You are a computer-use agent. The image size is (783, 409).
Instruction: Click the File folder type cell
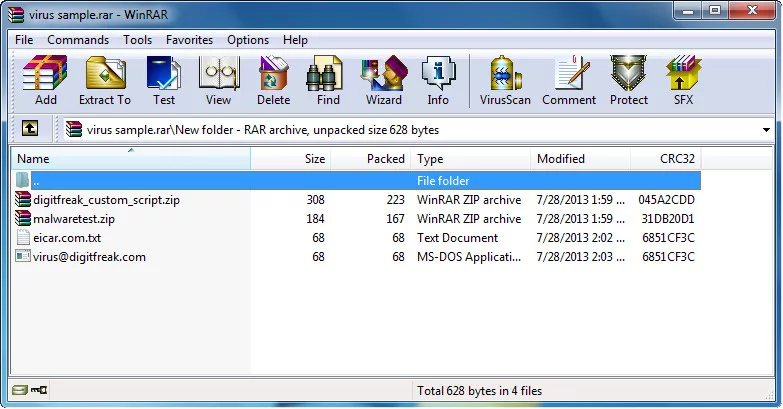pyautogui.click(x=443, y=180)
